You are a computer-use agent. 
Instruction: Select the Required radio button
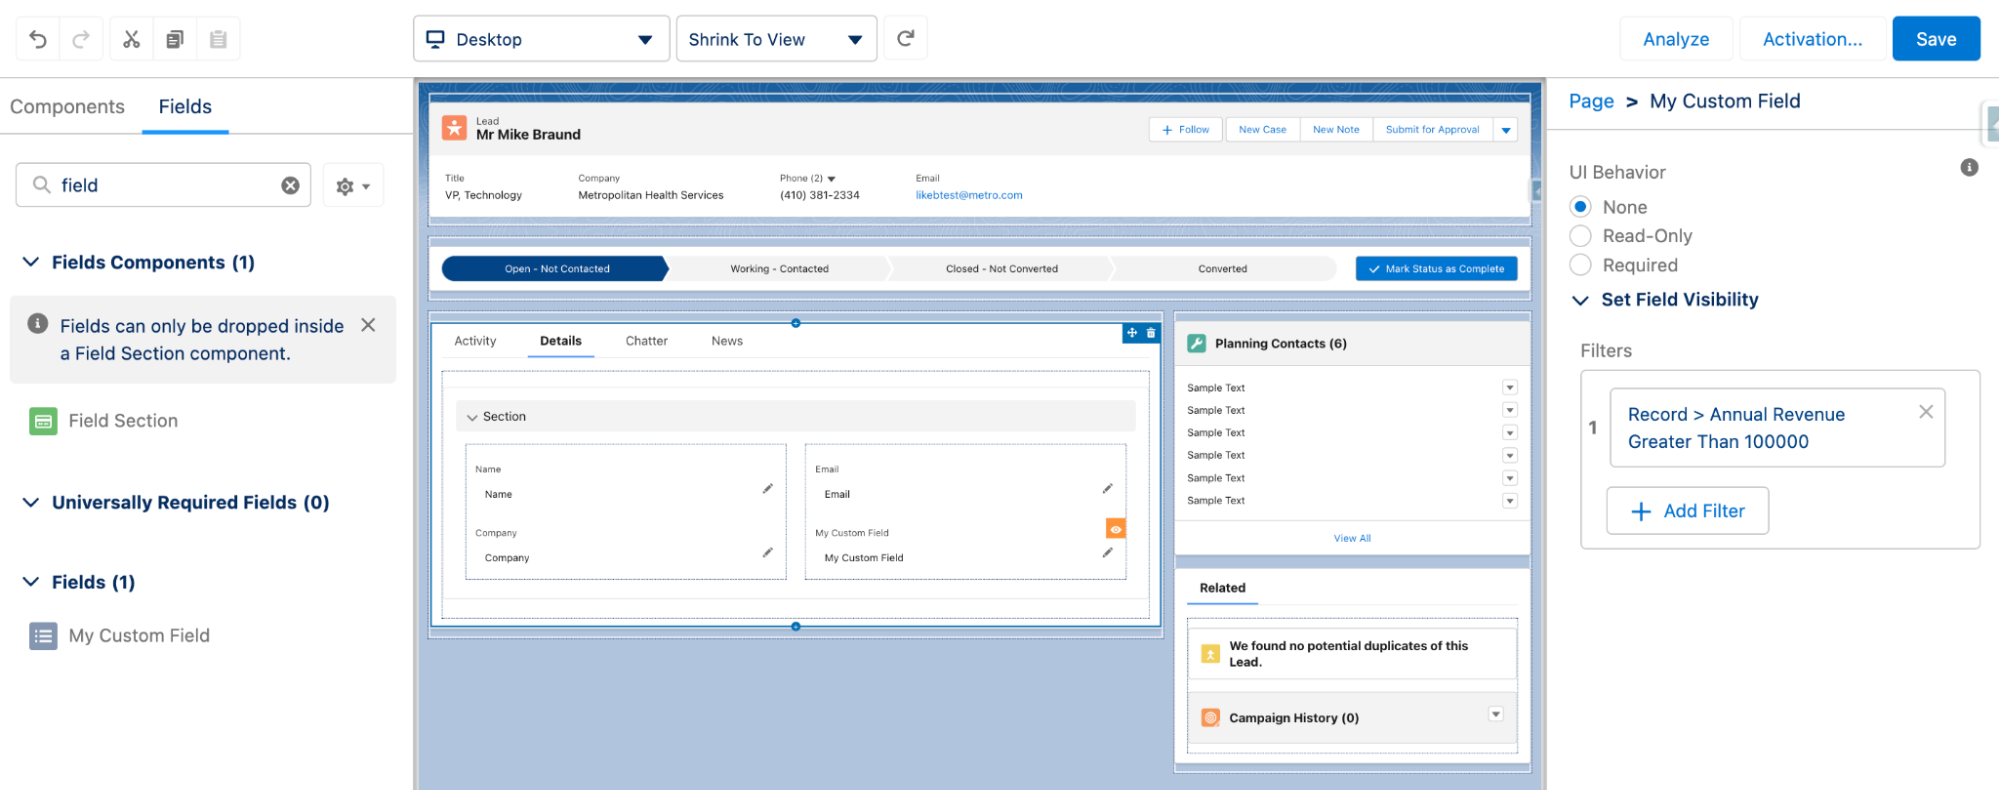click(x=1580, y=265)
